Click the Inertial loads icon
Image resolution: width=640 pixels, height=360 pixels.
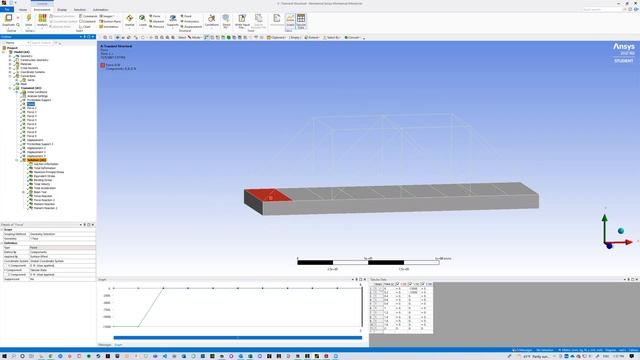point(129,18)
